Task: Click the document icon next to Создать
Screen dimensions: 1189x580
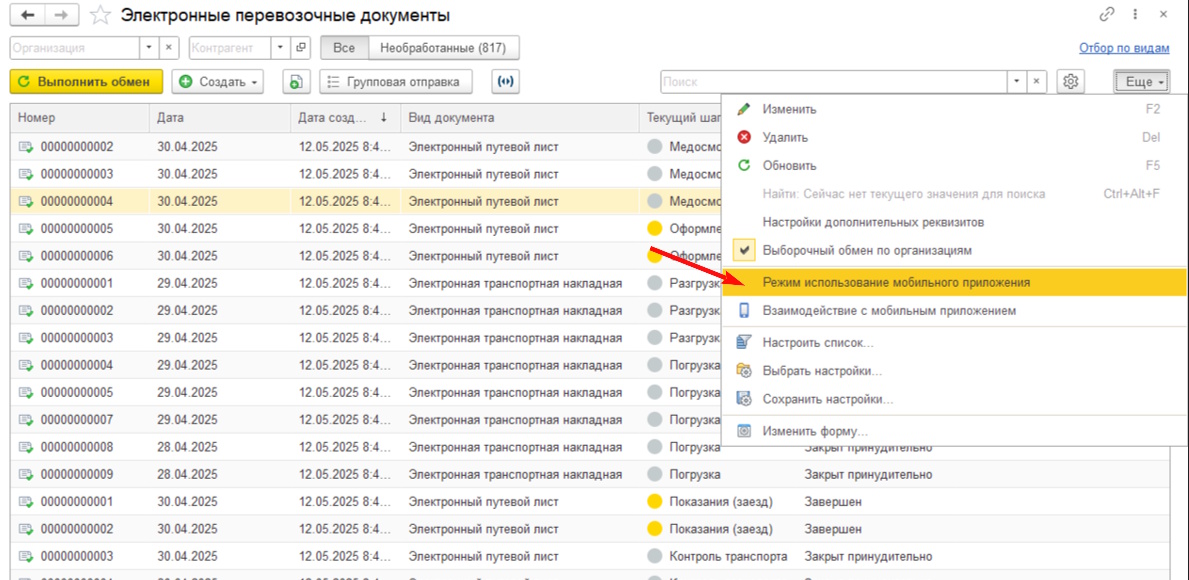Action: tap(296, 82)
